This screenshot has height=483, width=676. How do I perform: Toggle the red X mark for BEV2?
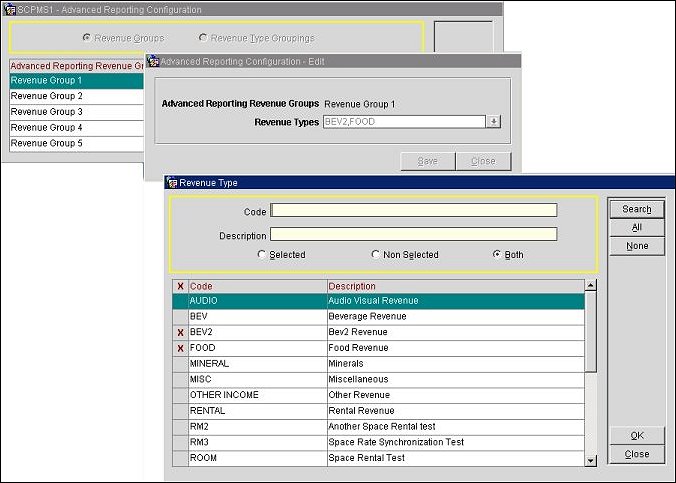pyautogui.click(x=180, y=332)
